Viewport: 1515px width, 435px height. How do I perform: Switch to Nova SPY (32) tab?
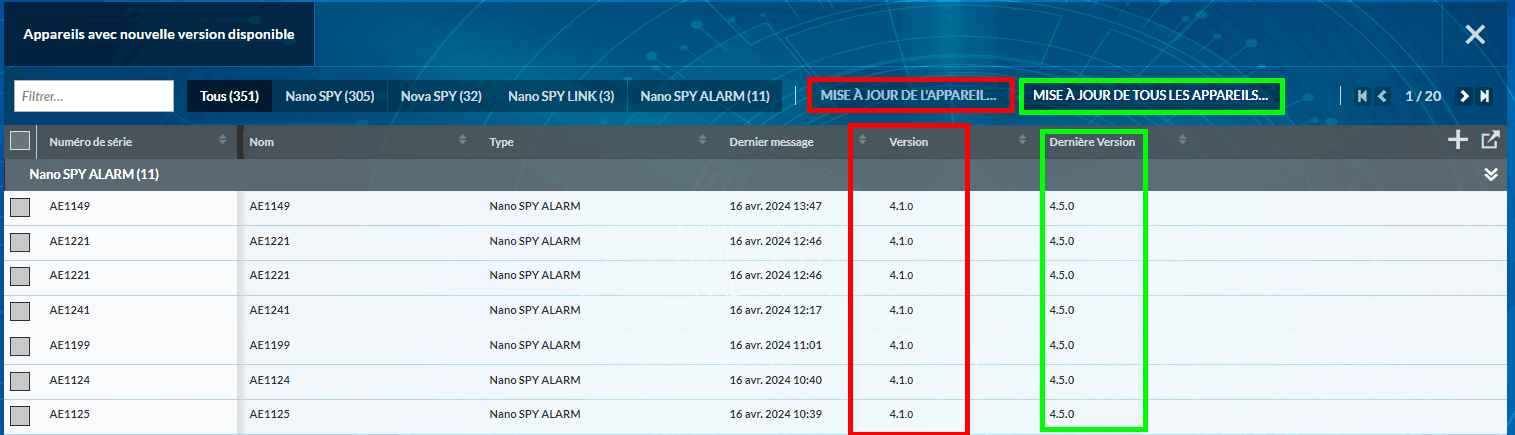[x=441, y=96]
